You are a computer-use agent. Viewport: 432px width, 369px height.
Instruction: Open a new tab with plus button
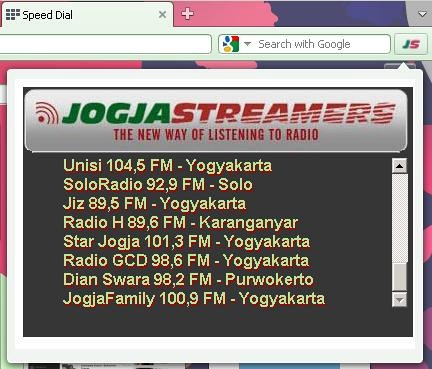coord(187,14)
